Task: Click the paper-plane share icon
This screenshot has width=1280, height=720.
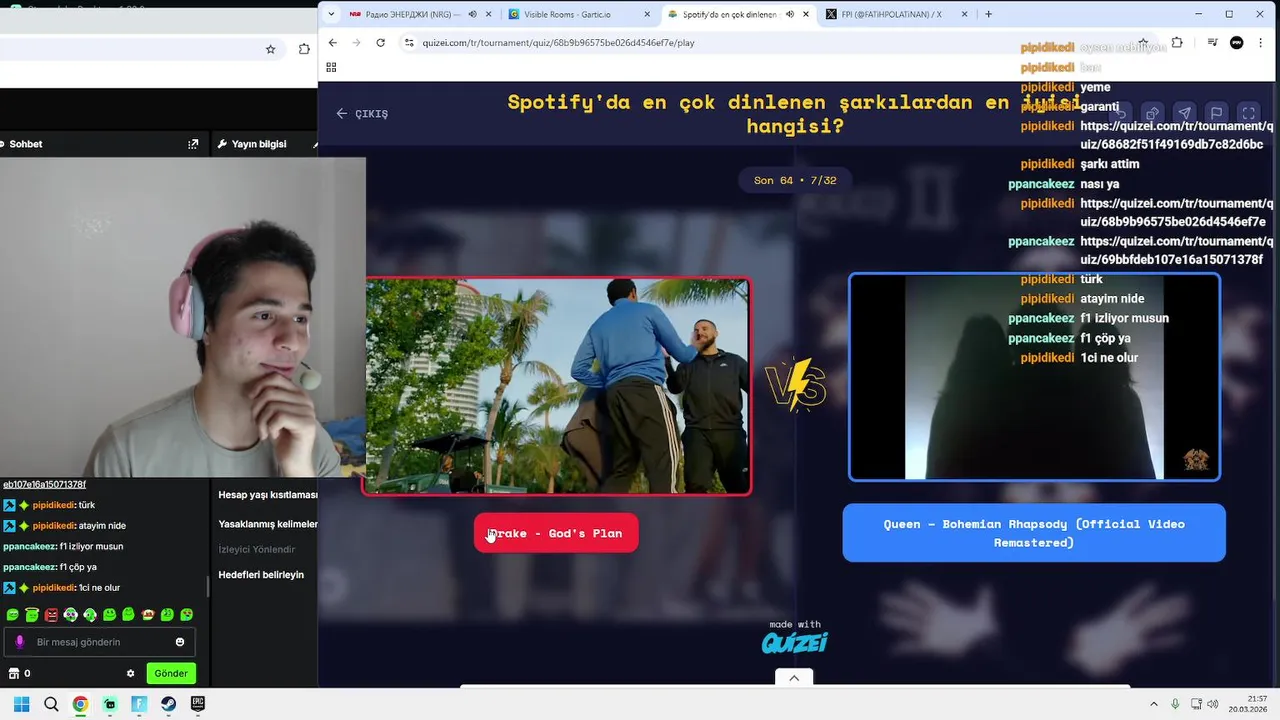Action: coord(1184,113)
